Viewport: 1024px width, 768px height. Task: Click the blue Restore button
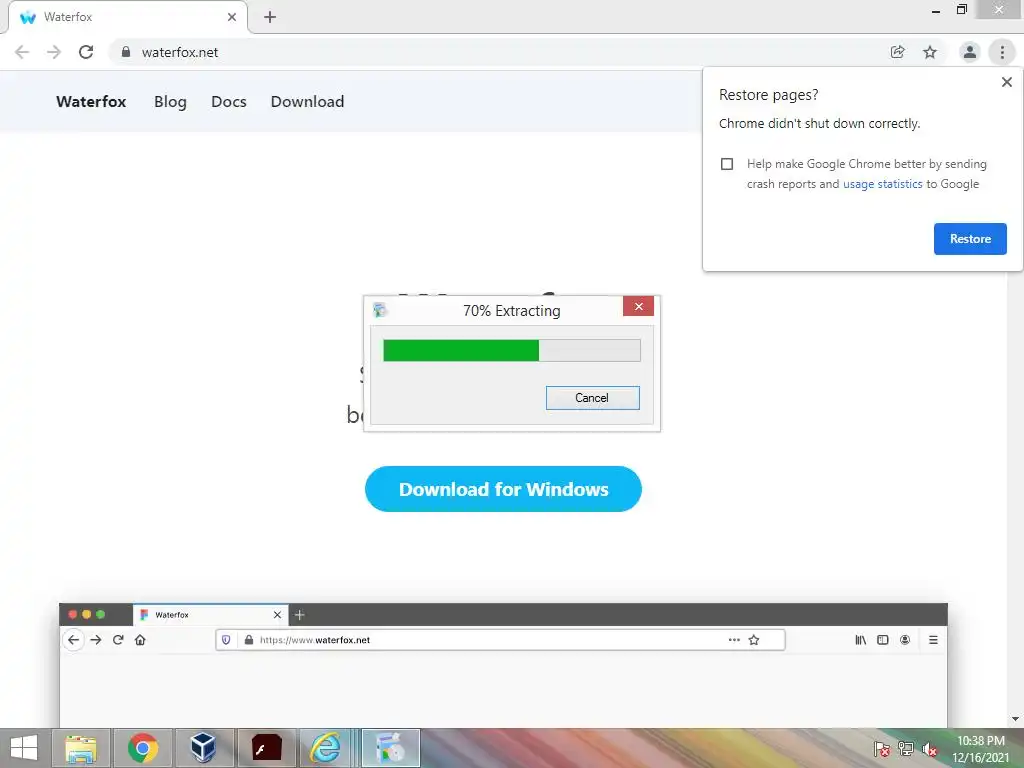[x=970, y=239]
